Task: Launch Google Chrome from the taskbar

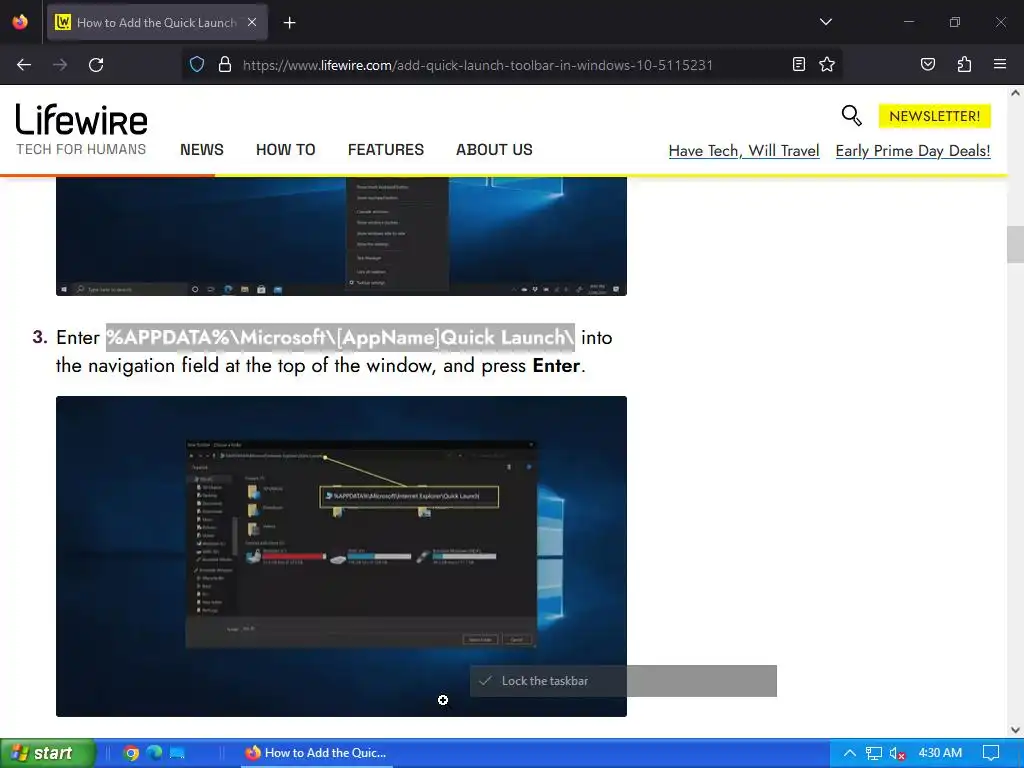Action: click(x=131, y=753)
